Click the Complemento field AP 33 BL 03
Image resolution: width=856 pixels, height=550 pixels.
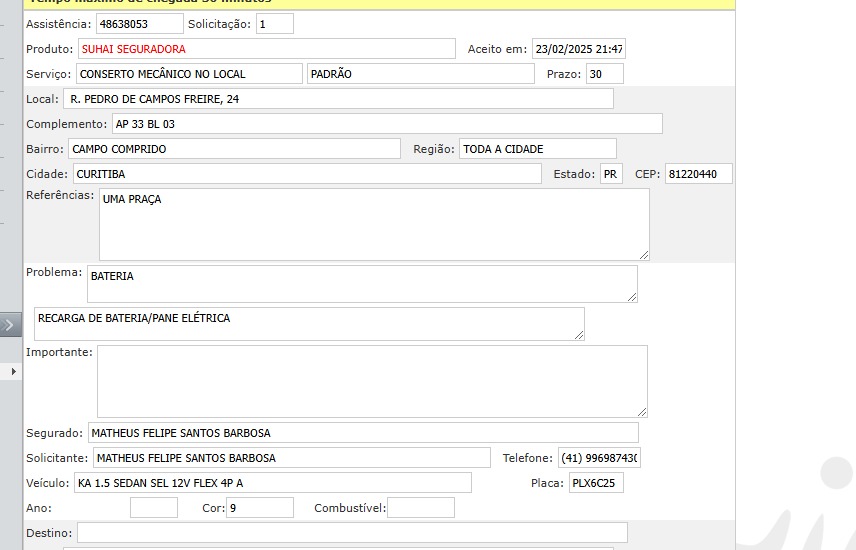(x=387, y=124)
